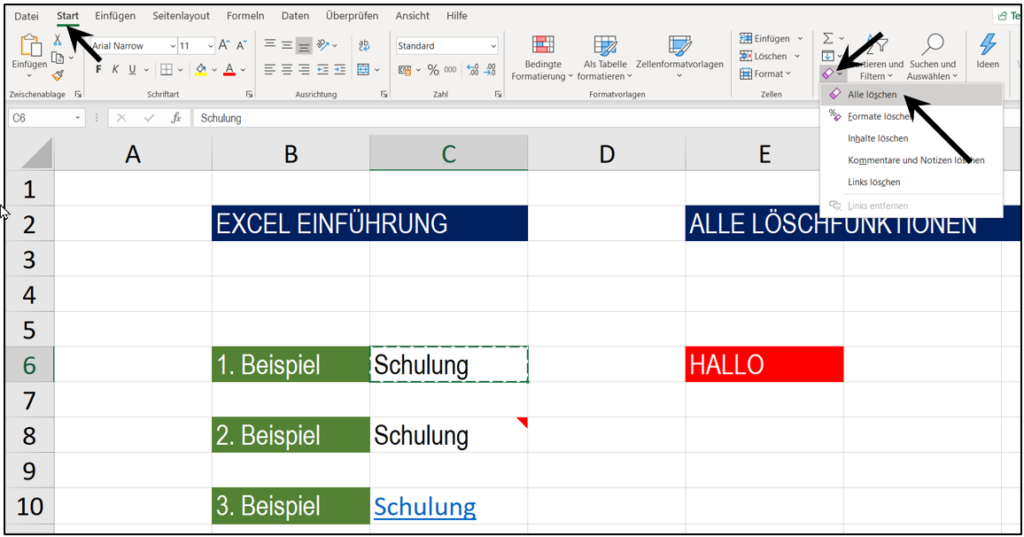Image resolution: width=1024 pixels, height=537 pixels.
Task: Click the Wrap Text (ab) icon
Action: (x=364, y=45)
